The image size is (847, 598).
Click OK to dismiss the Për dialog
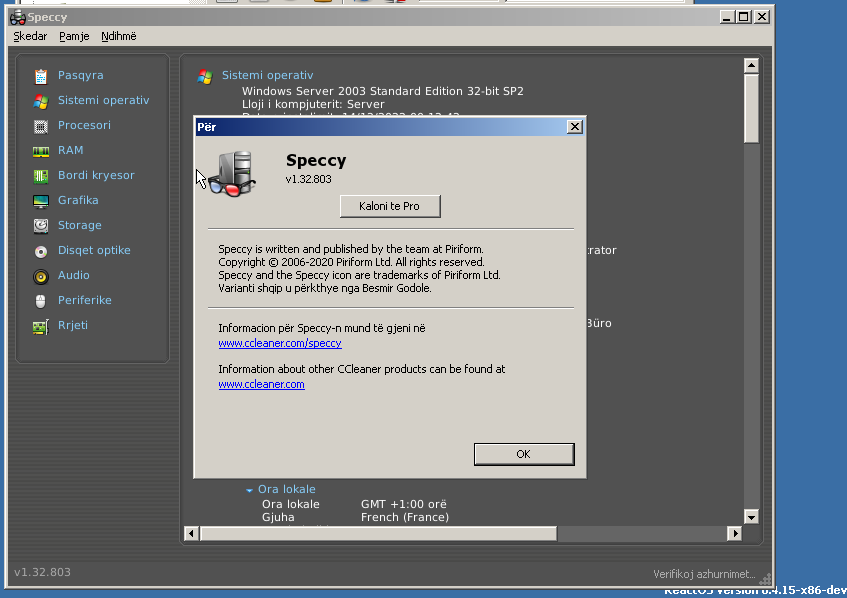pos(523,454)
